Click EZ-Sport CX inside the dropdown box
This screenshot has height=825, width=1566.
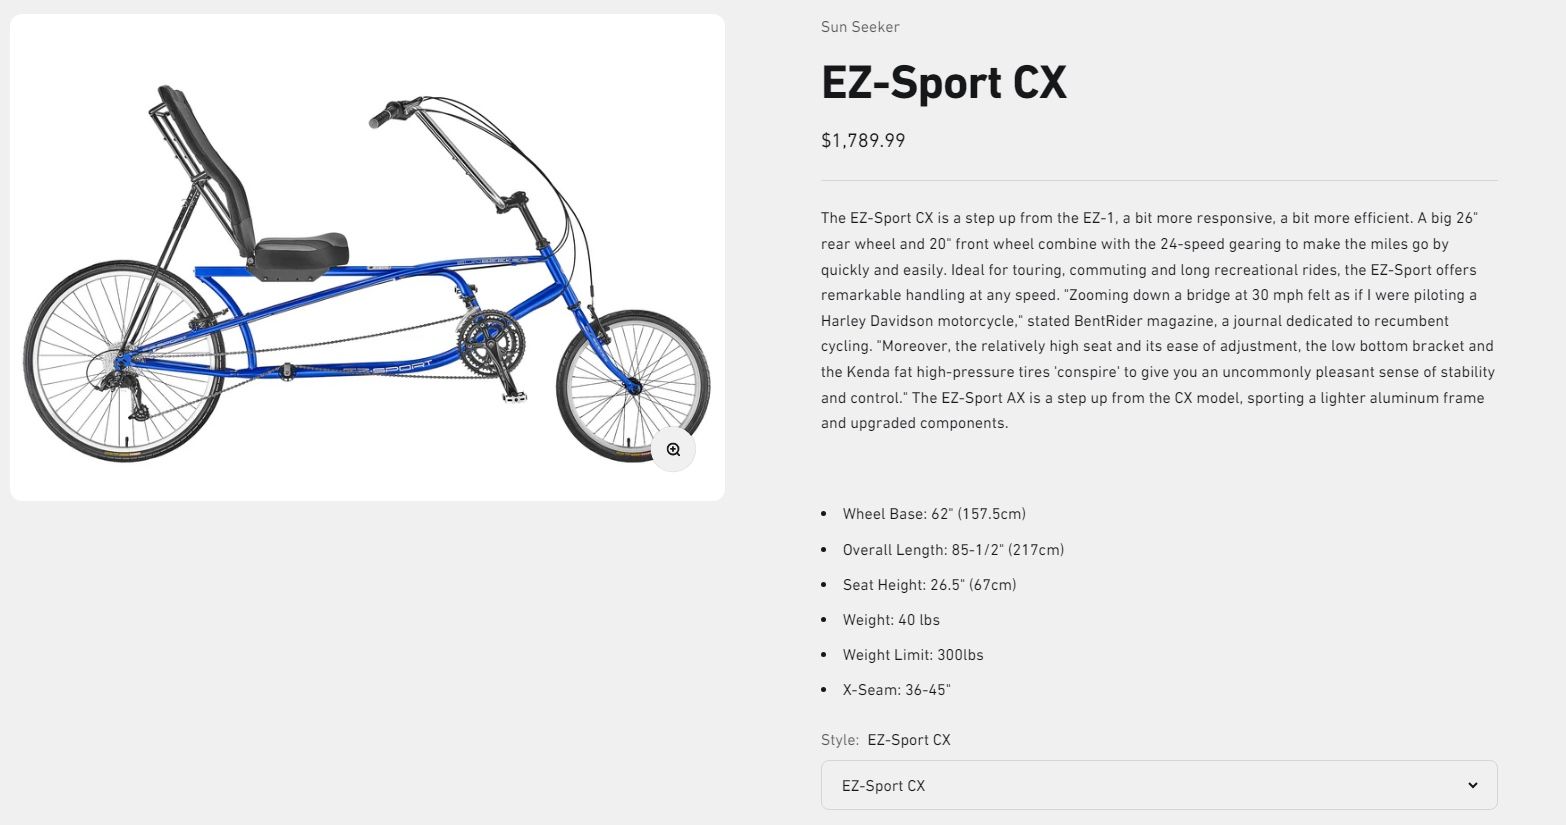coord(883,785)
